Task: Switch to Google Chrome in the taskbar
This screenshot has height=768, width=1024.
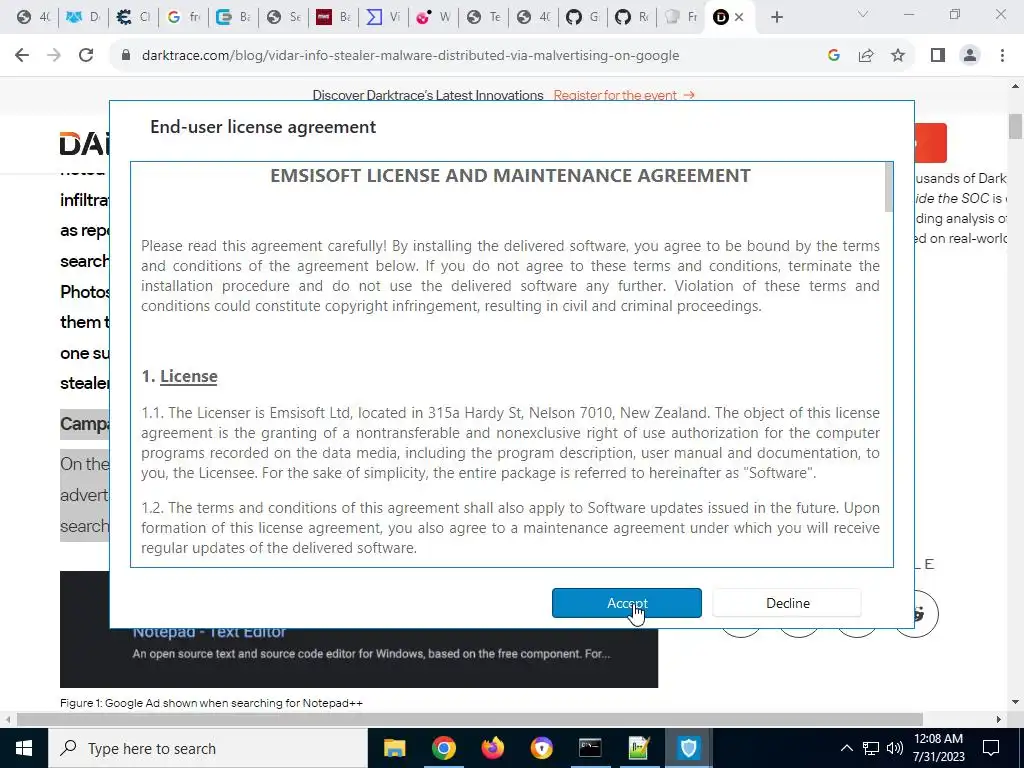Action: click(443, 748)
